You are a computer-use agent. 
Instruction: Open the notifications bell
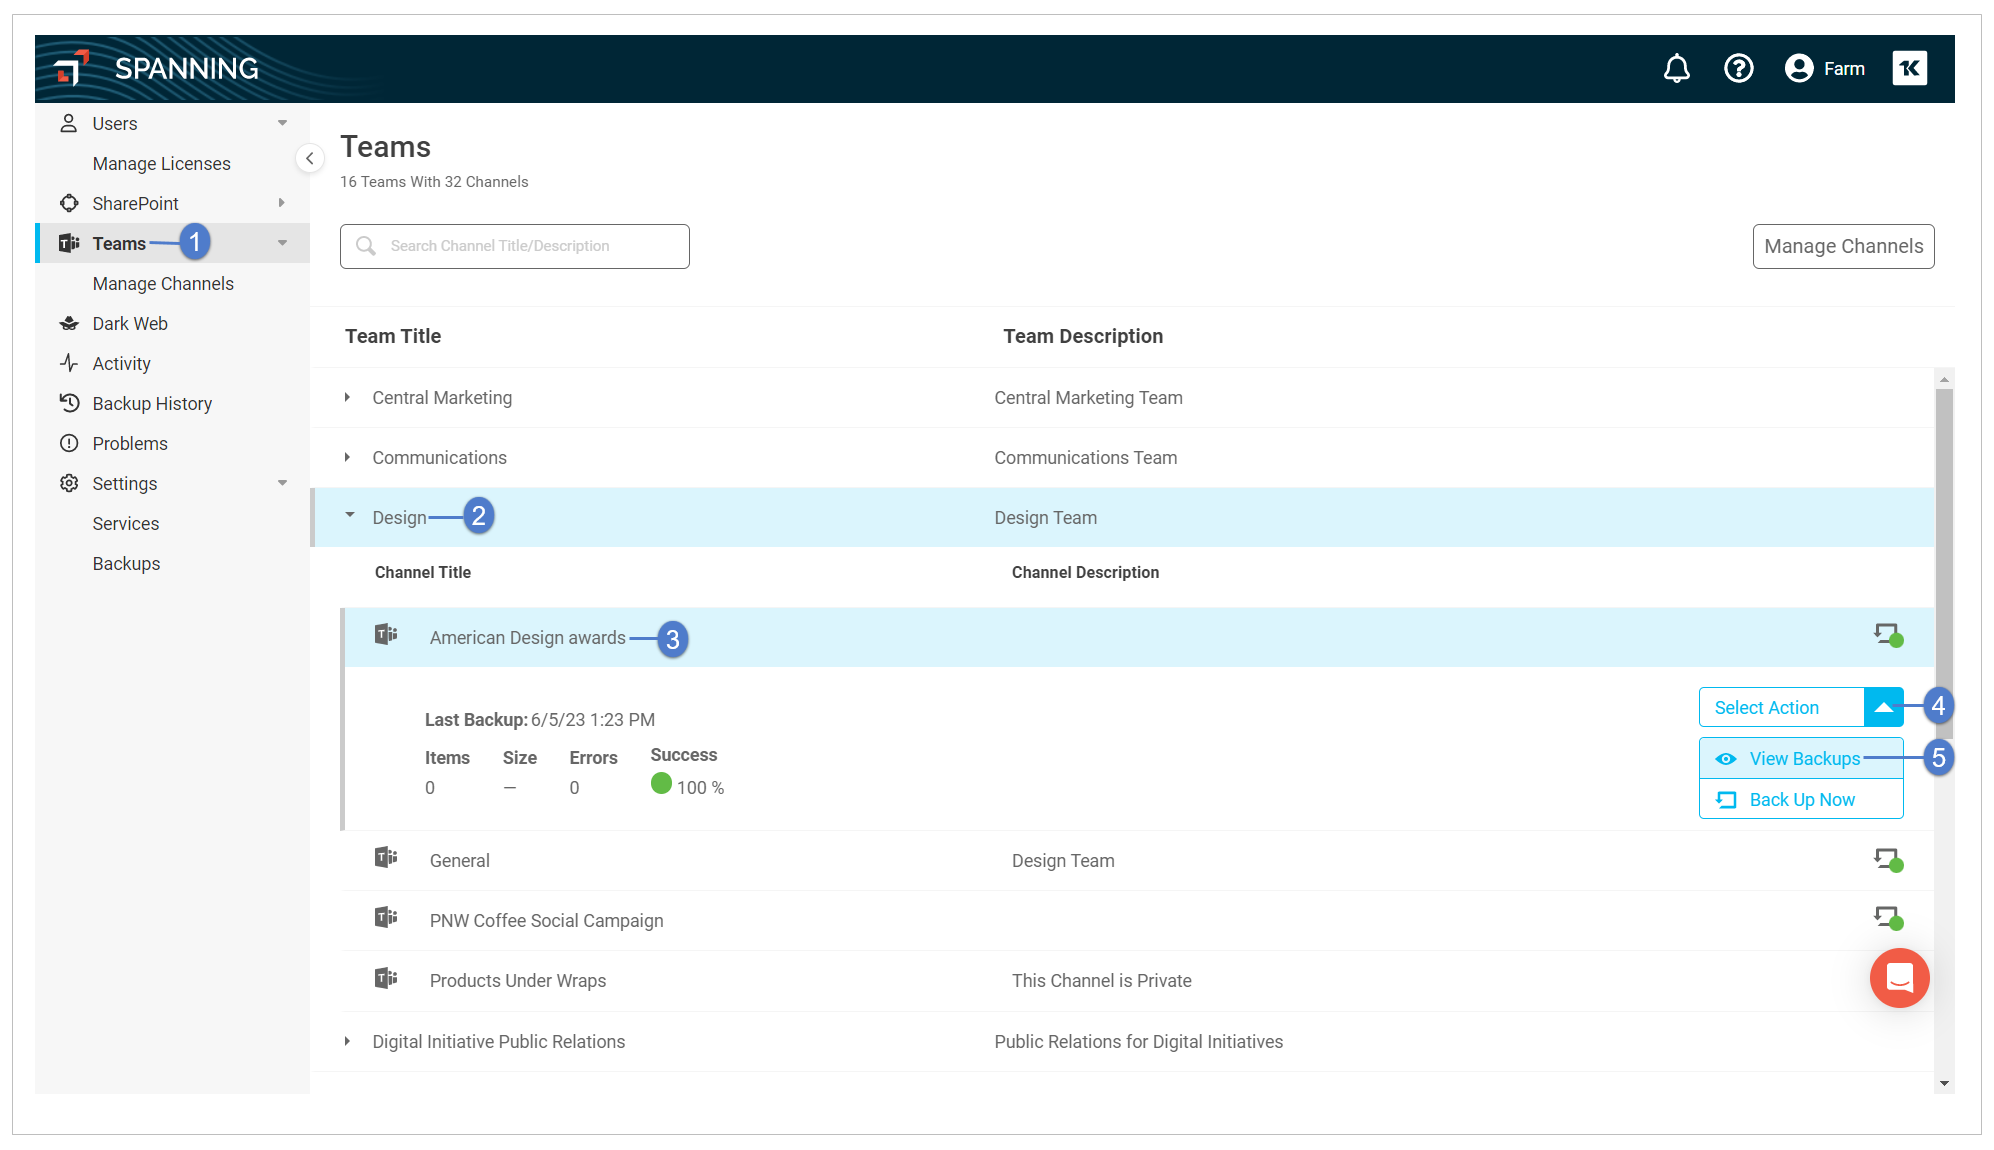(1677, 69)
